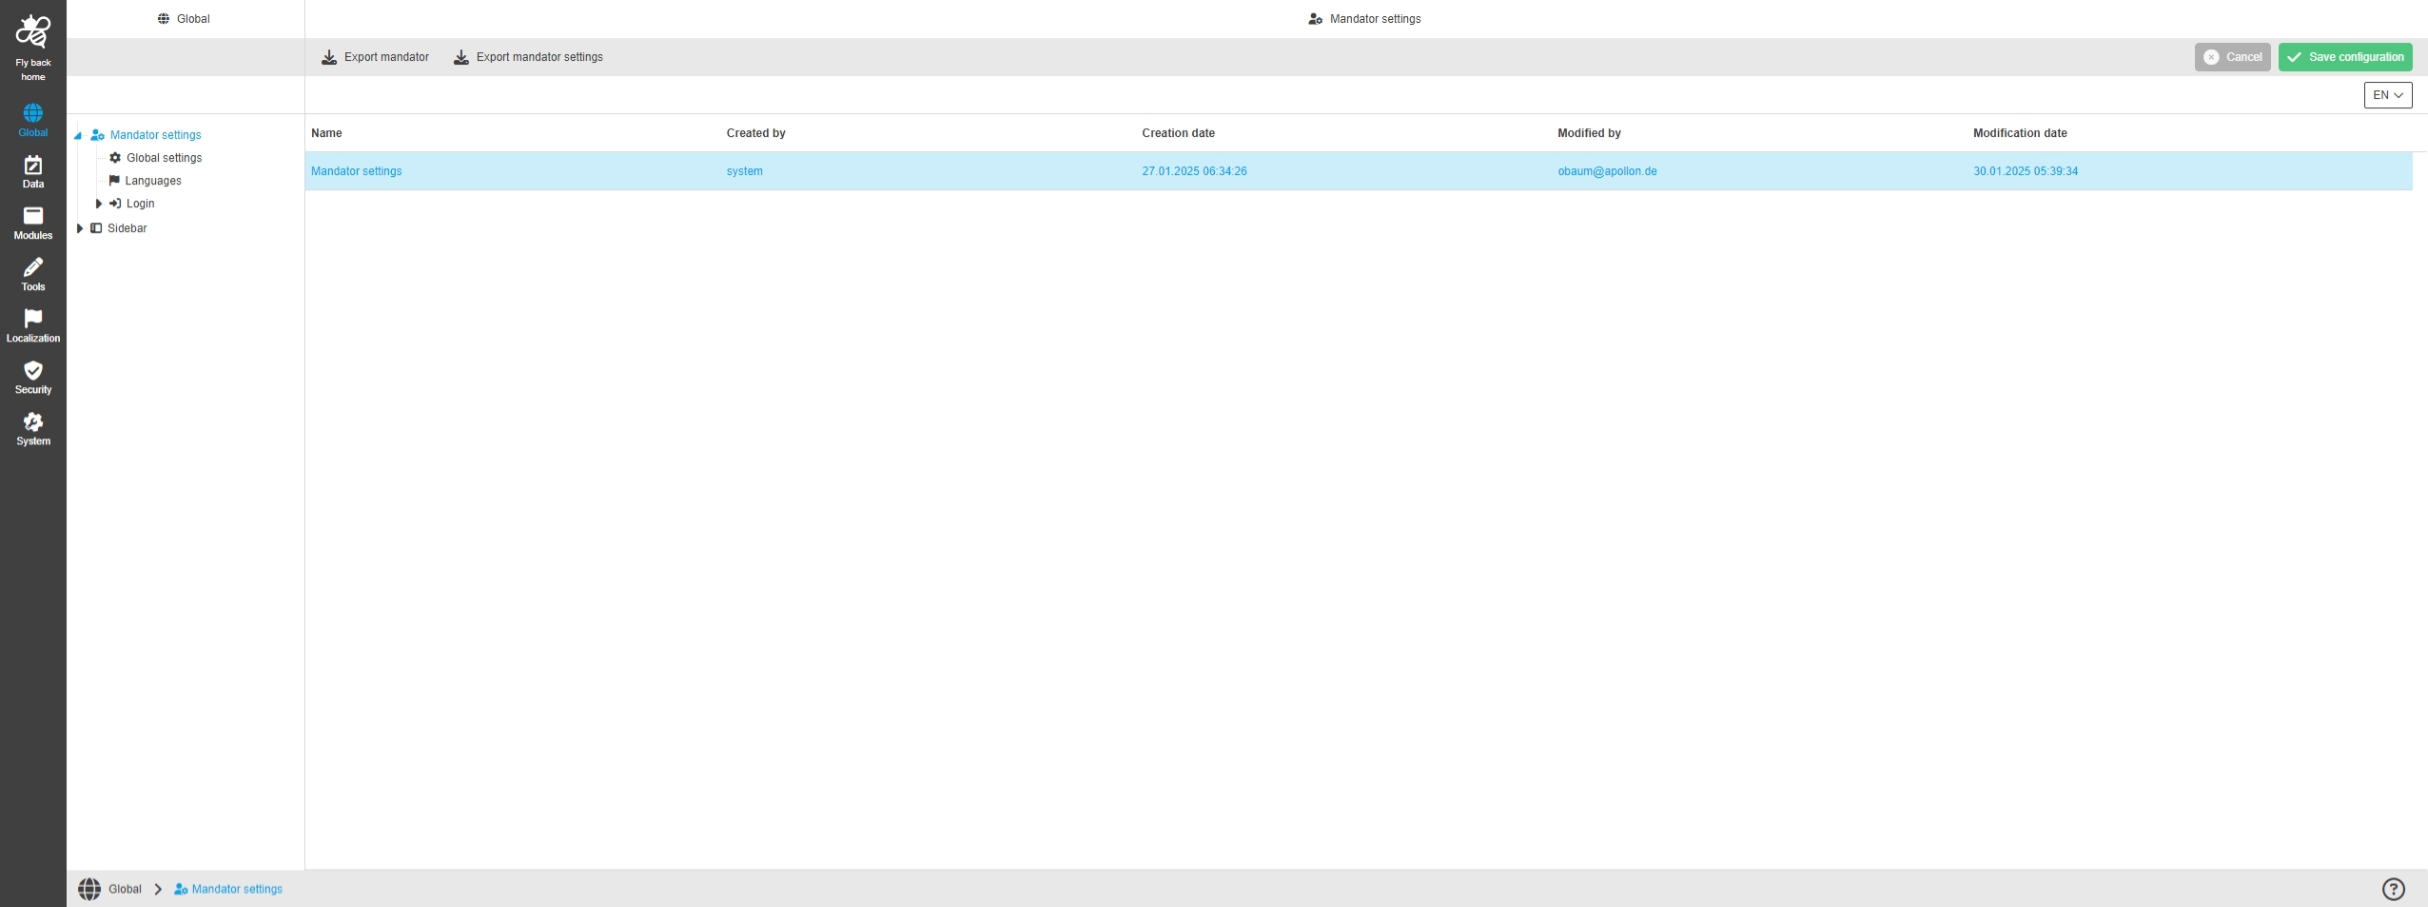2428x907 pixels.
Task: Click the Modified by column header
Action: [x=1589, y=133]
